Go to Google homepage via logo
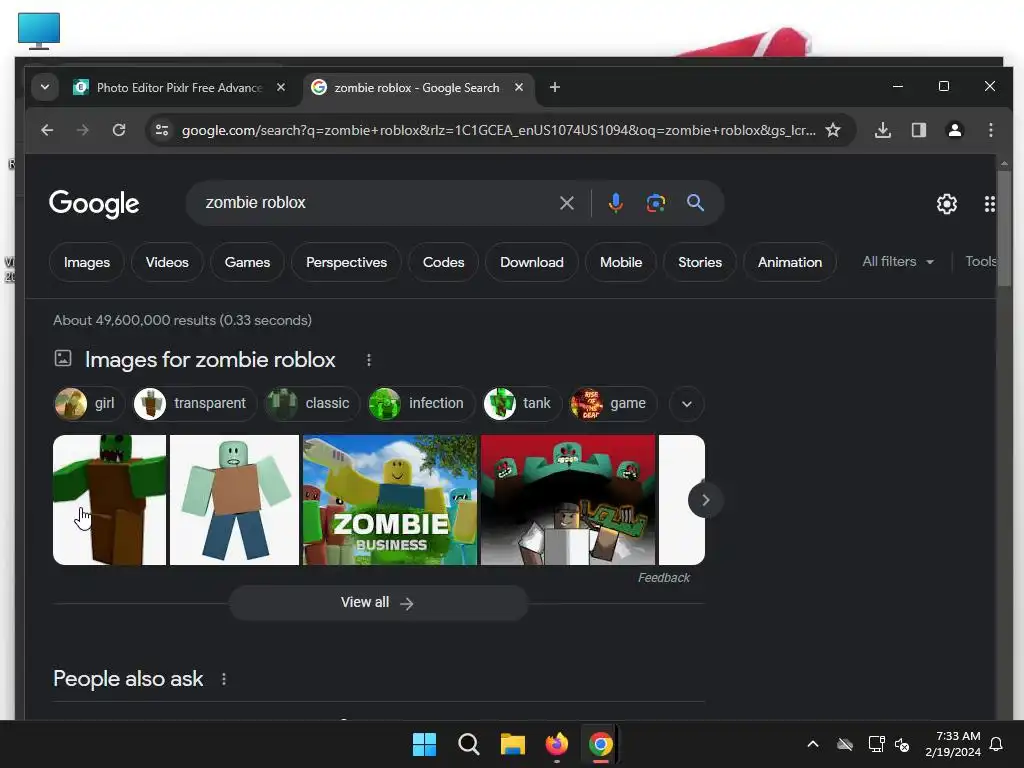Image resolution: width=1024 pixels, height=768 pixels. [94, 204]
